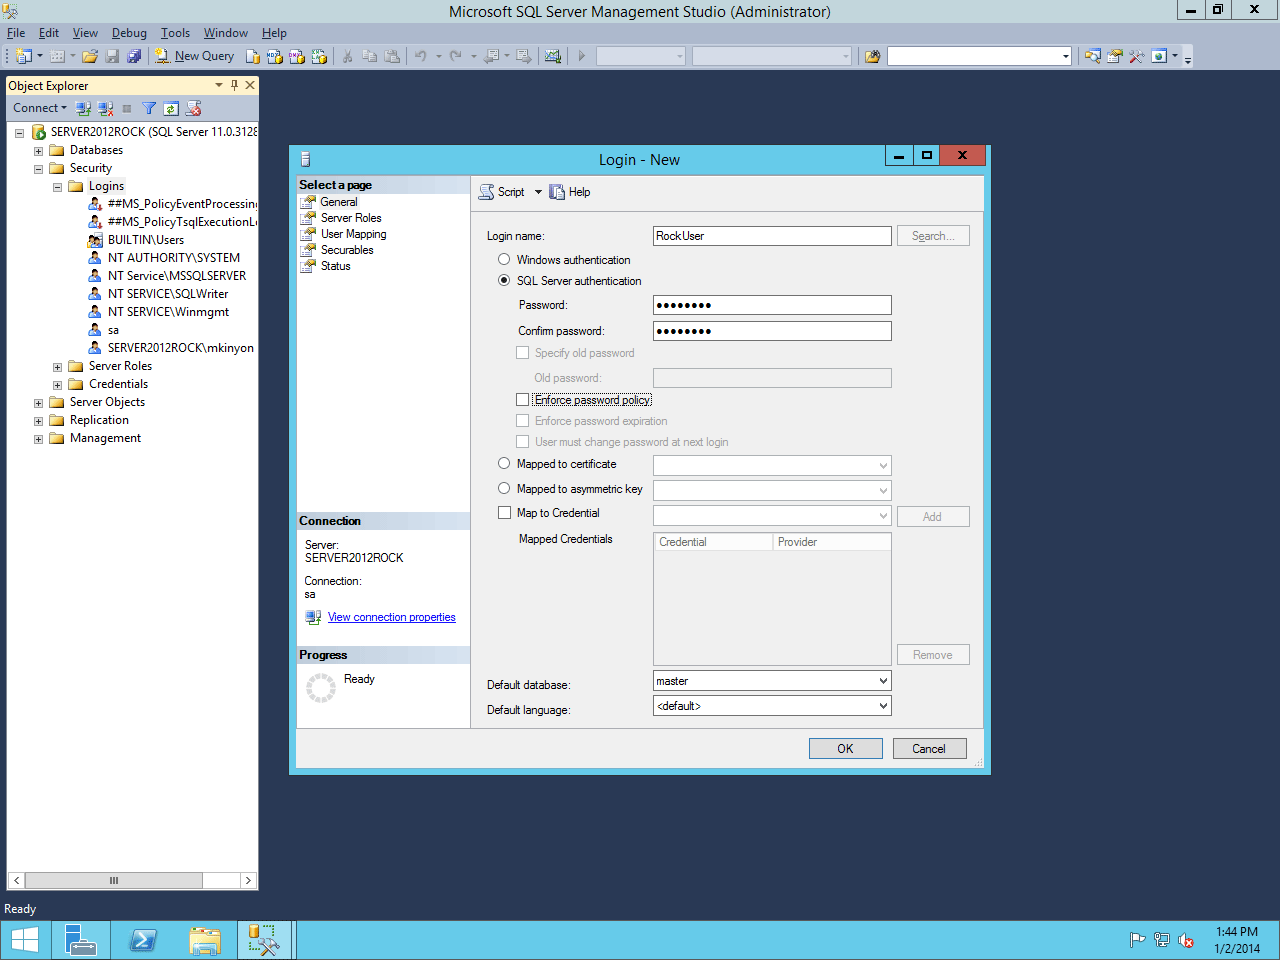The width and height of the screenshot is (1280, 960).
Task: Open the Default database dropdown
Action: [x=883, y=681]
